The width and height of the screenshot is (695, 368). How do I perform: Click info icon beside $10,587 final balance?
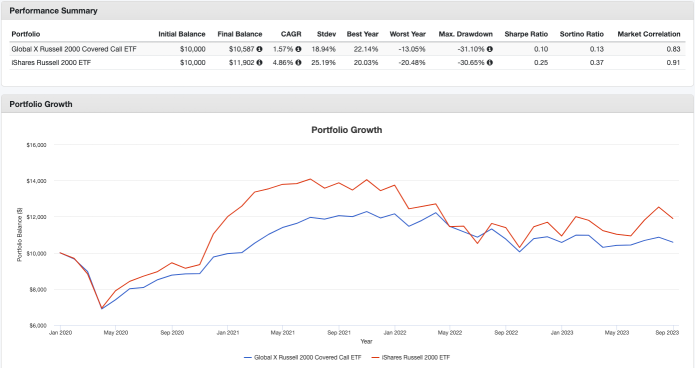pos(259,49)
